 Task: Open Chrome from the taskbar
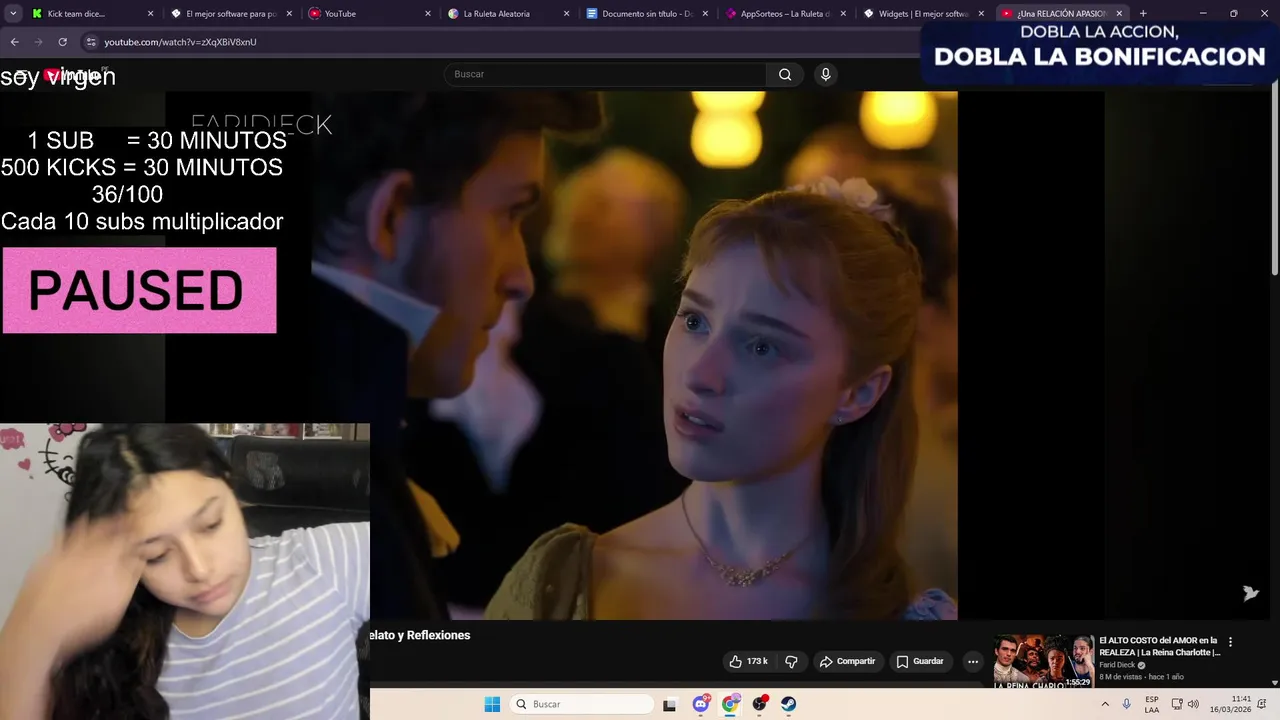730,704
